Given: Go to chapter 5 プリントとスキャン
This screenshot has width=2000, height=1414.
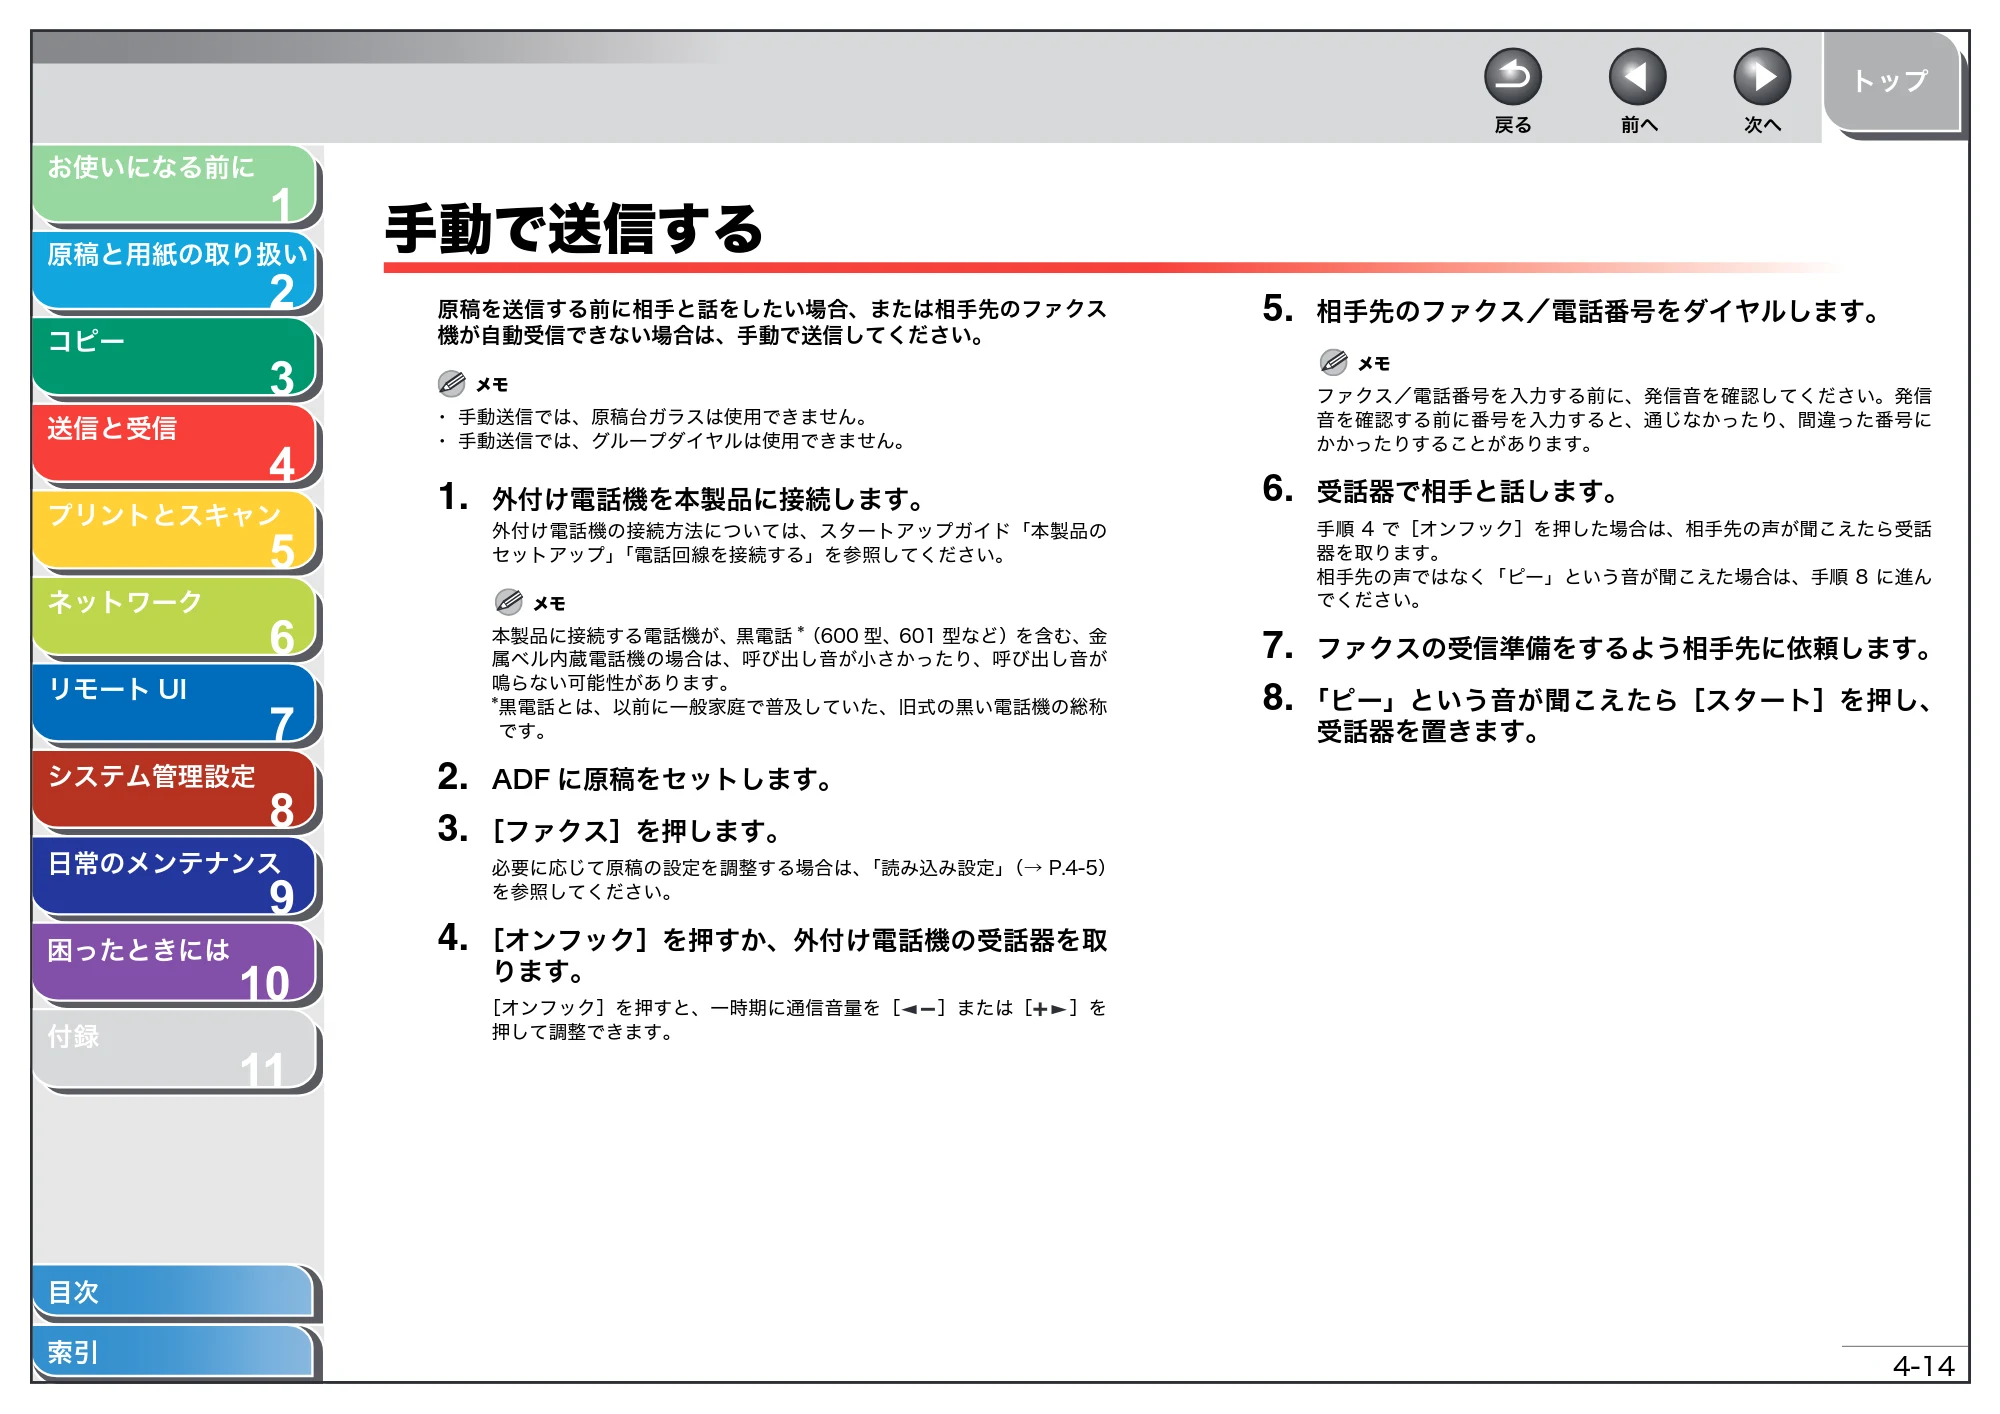Looking at the screenshot, I should click(x=175, y=532).
